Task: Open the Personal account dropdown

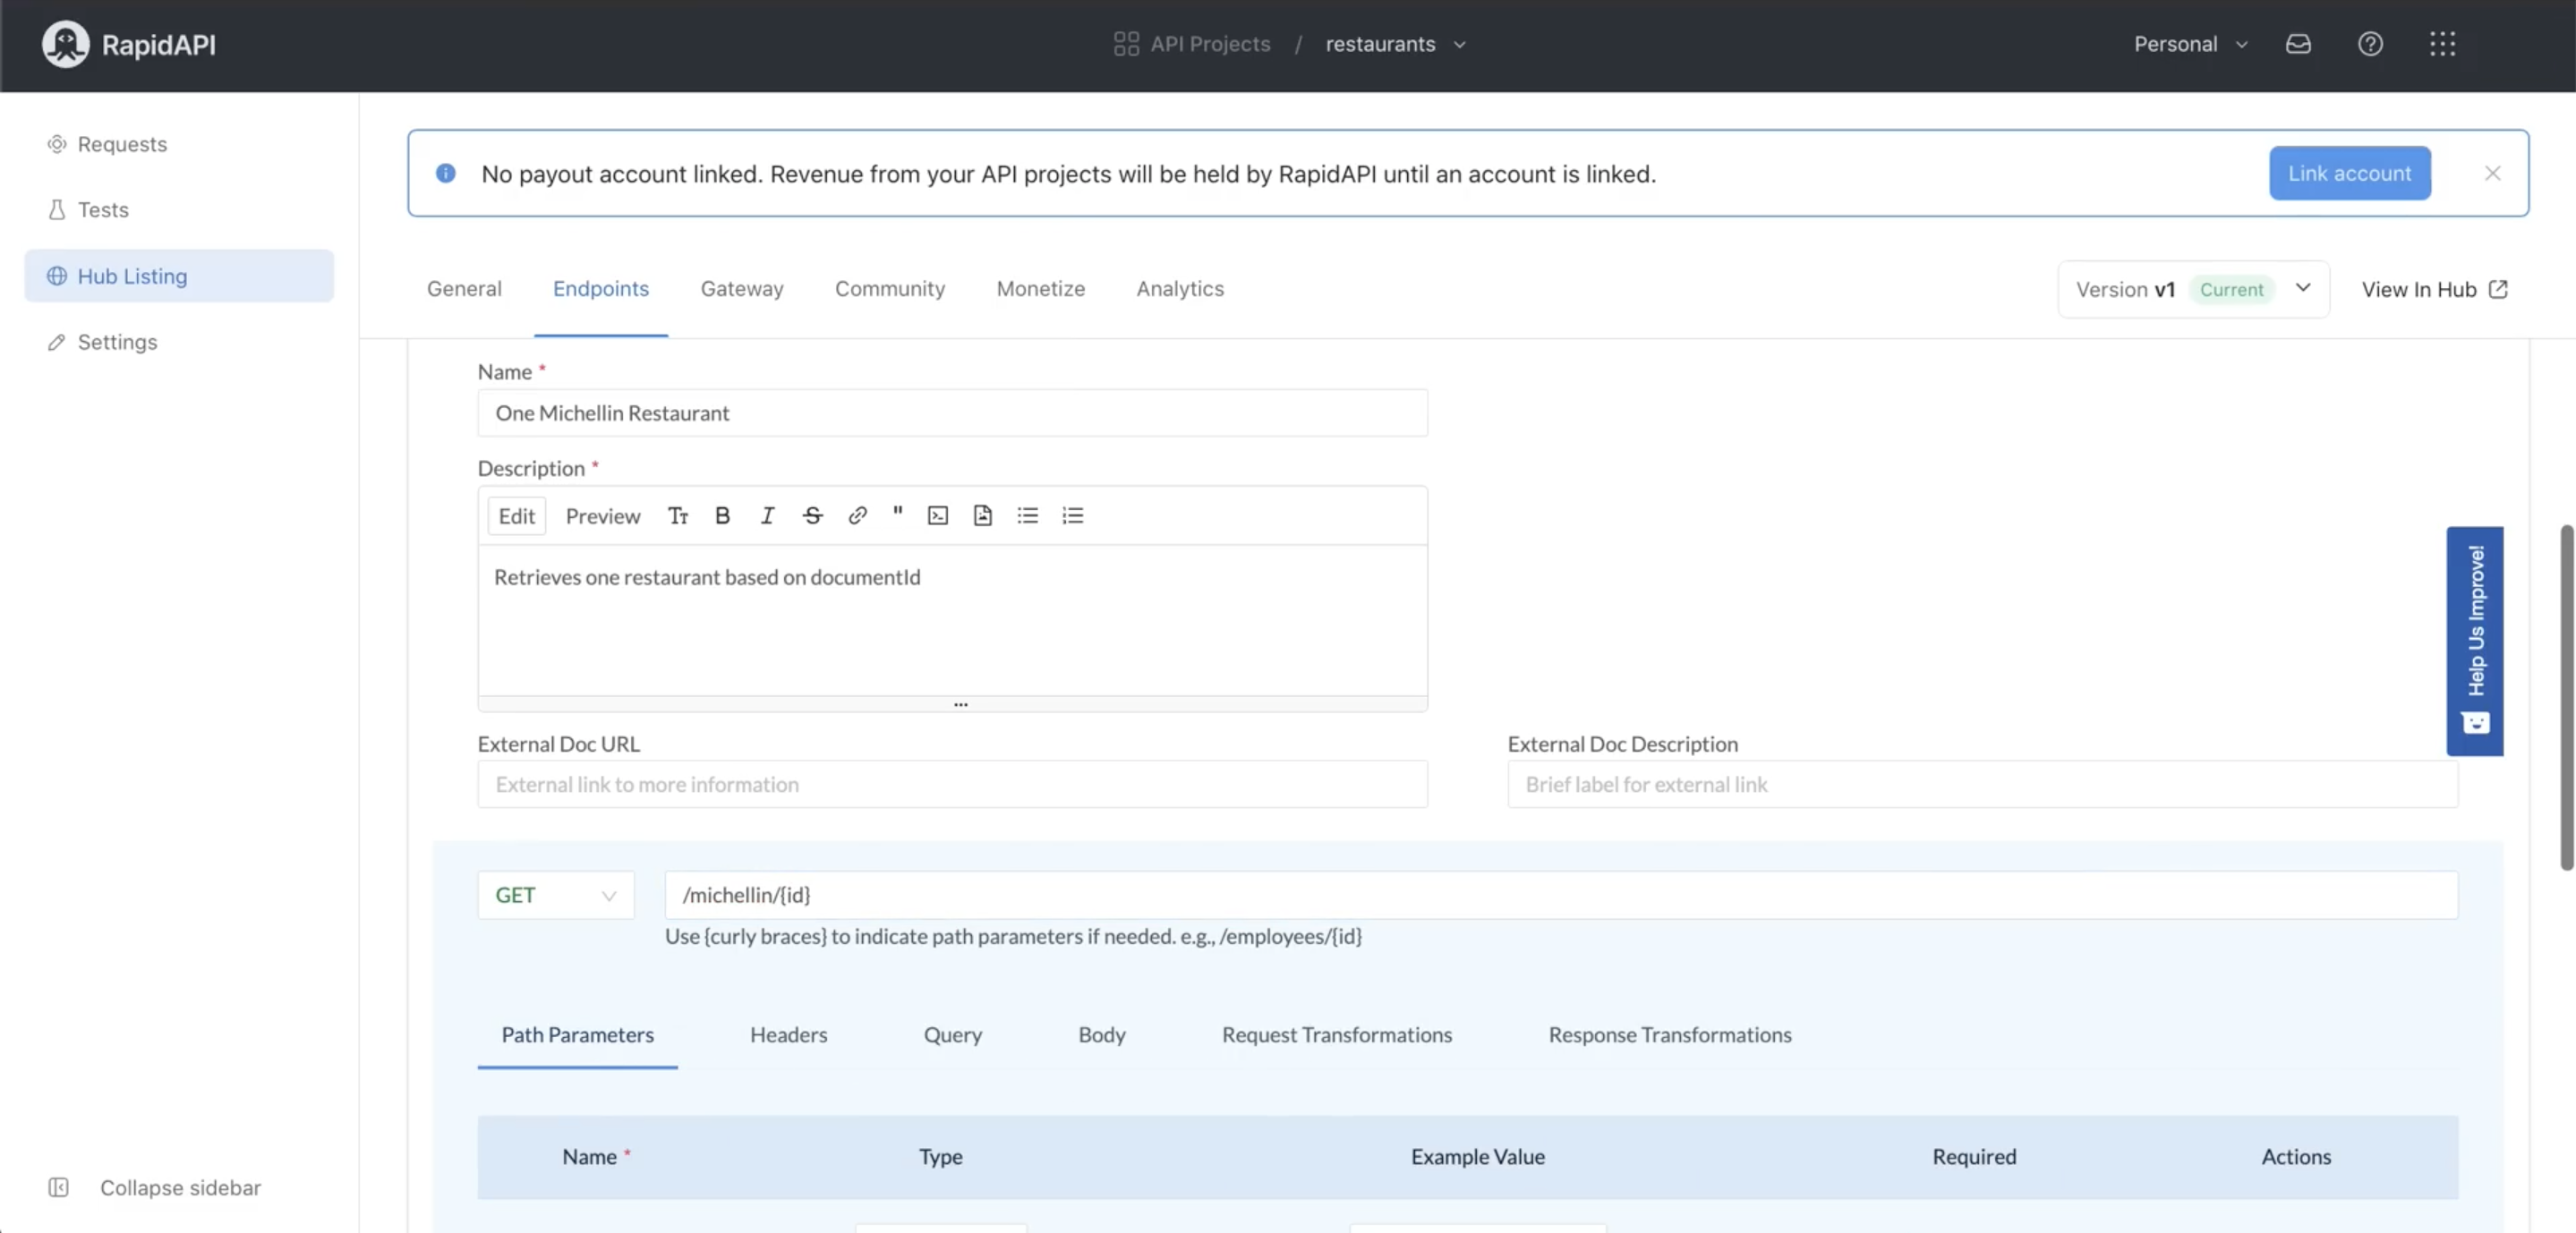Action: [2190, 44]
